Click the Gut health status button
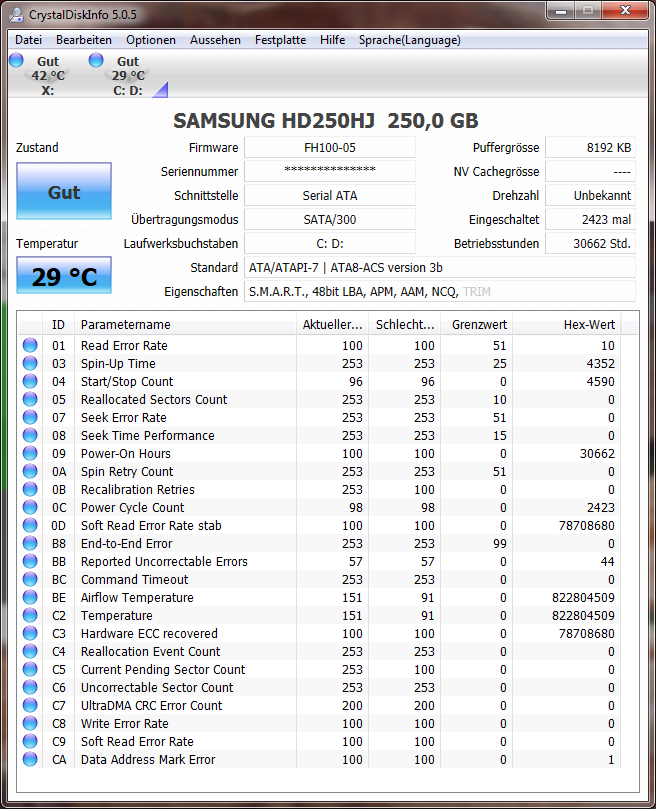 (64, 191)
